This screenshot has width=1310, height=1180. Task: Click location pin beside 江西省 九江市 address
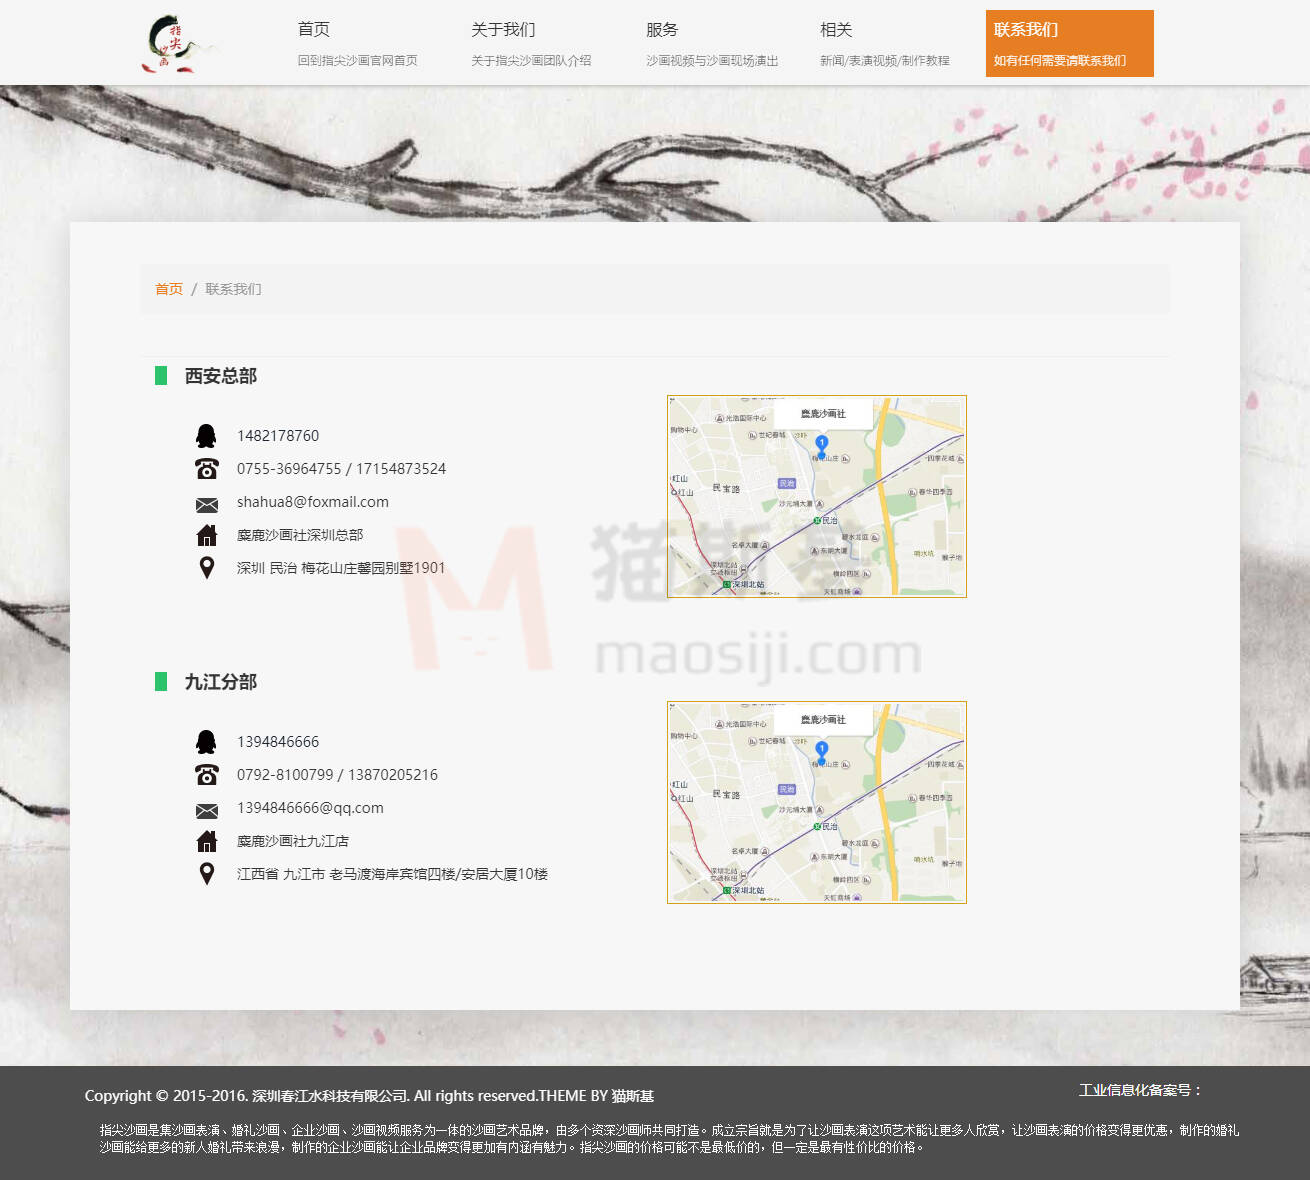click(206, 874)
